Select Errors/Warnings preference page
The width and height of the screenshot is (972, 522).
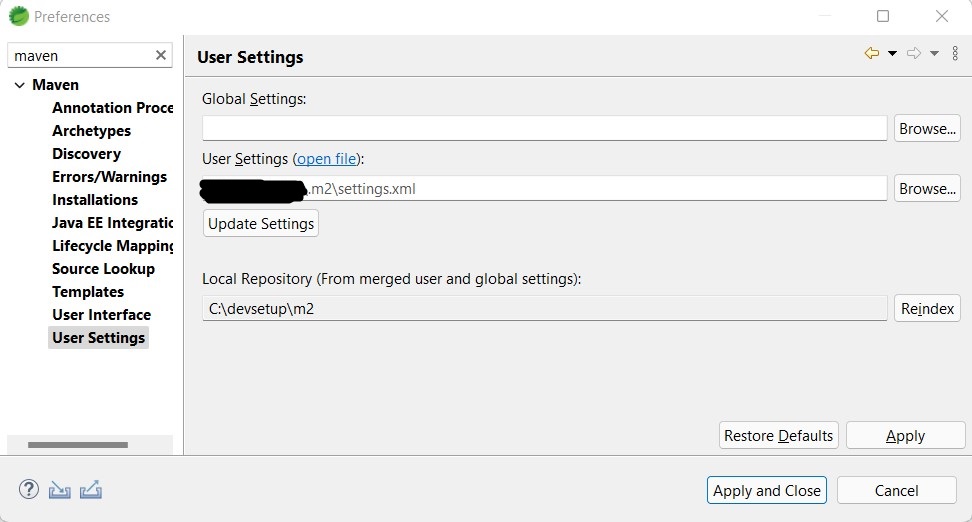click(109, 177)
